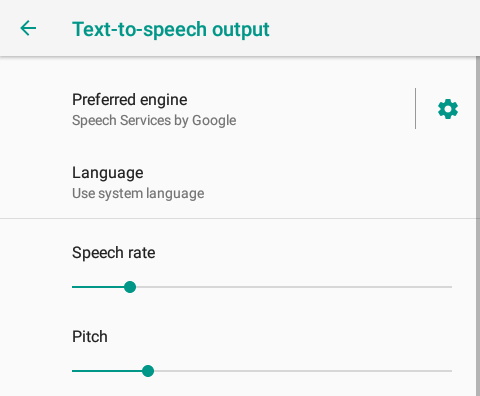Go back using the left arrow icon
This screenshot has width=480, height=396.
(x=28, y=28)
